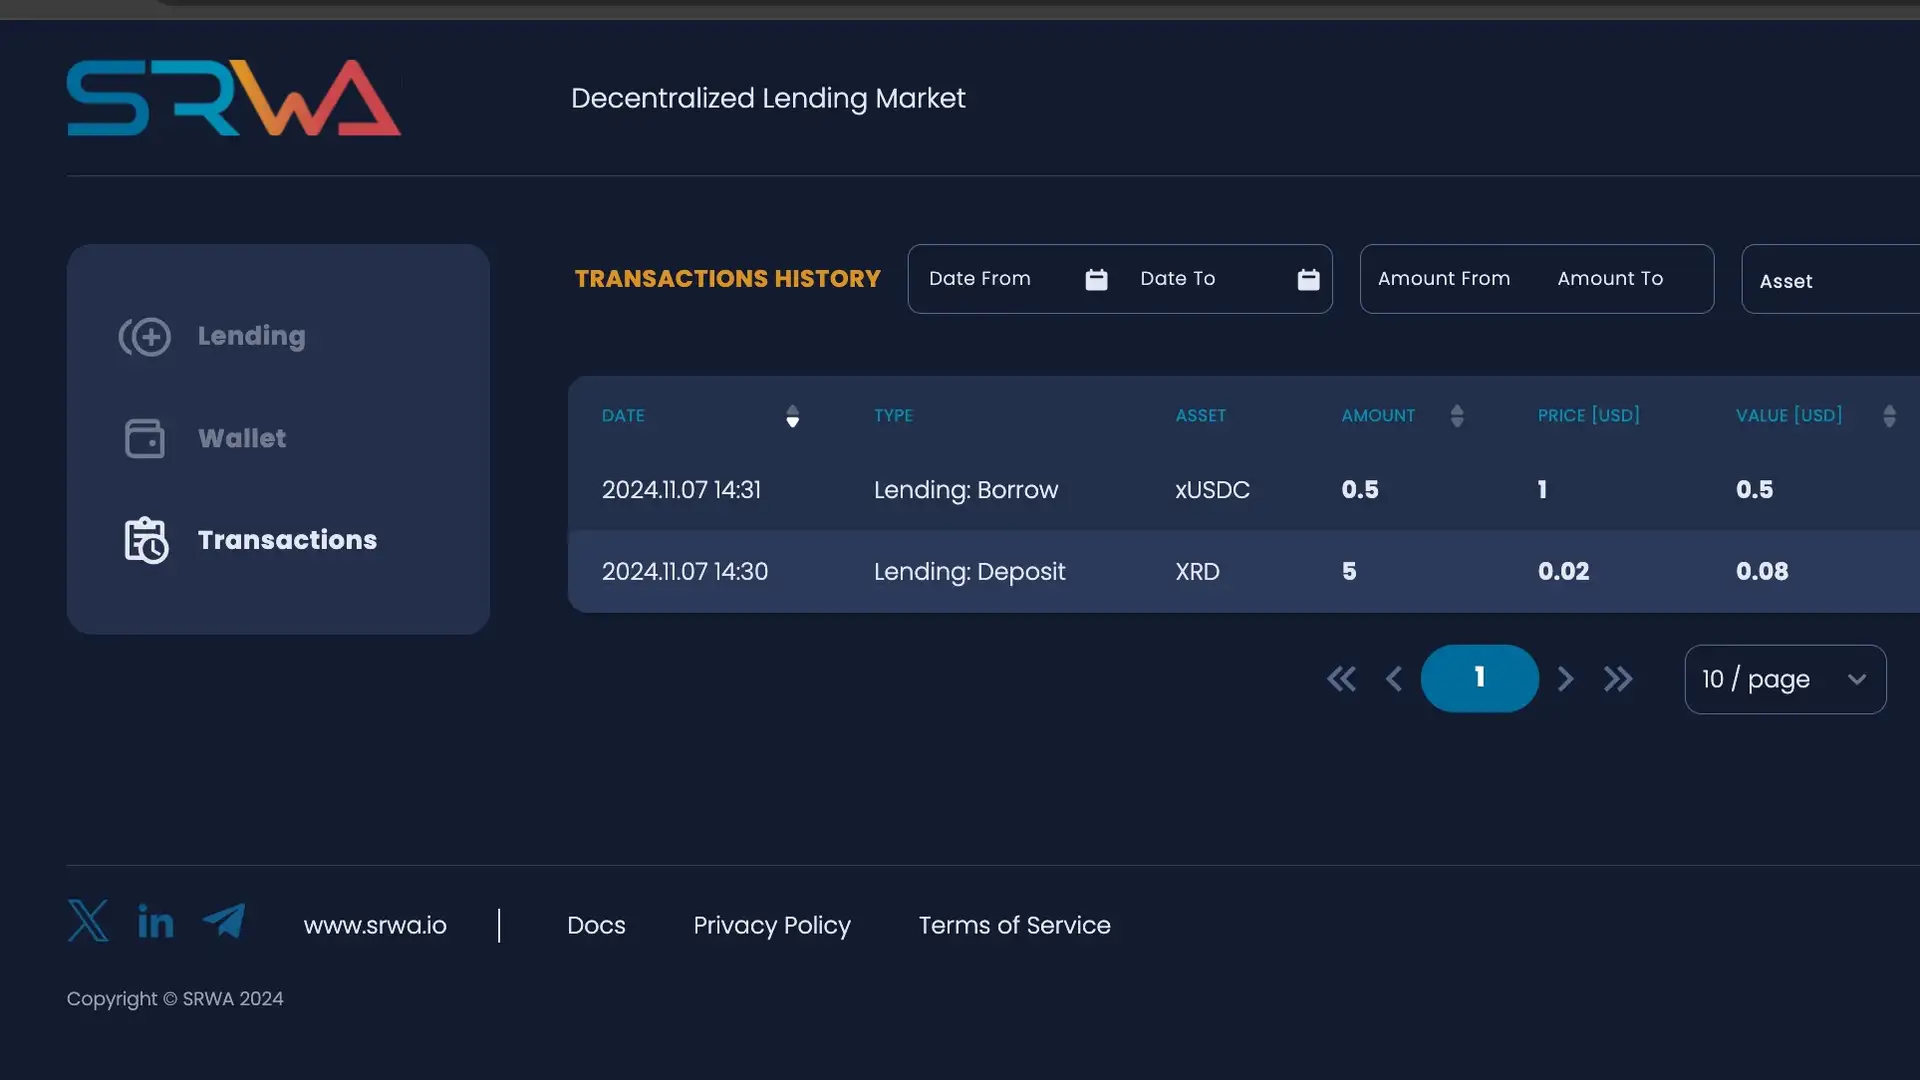The height and width of the screenshot is (1080, 1920).
Task: Go to next page arrow
Action: 1566,679
